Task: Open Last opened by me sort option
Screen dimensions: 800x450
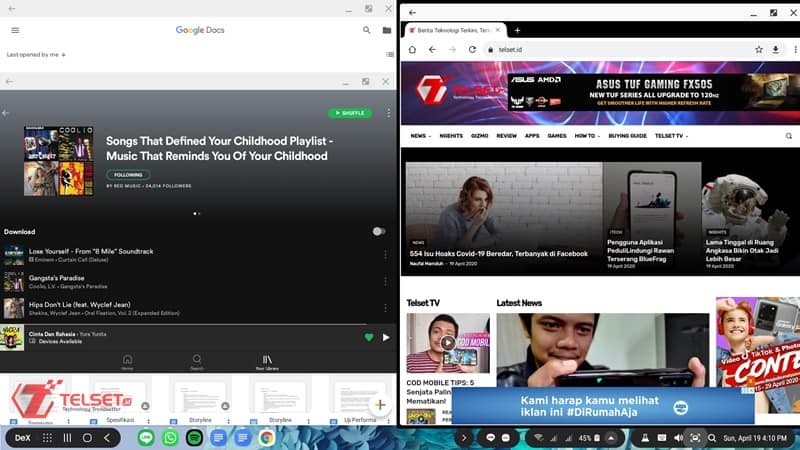Action: pyautogui.click(x=36, y=54)
